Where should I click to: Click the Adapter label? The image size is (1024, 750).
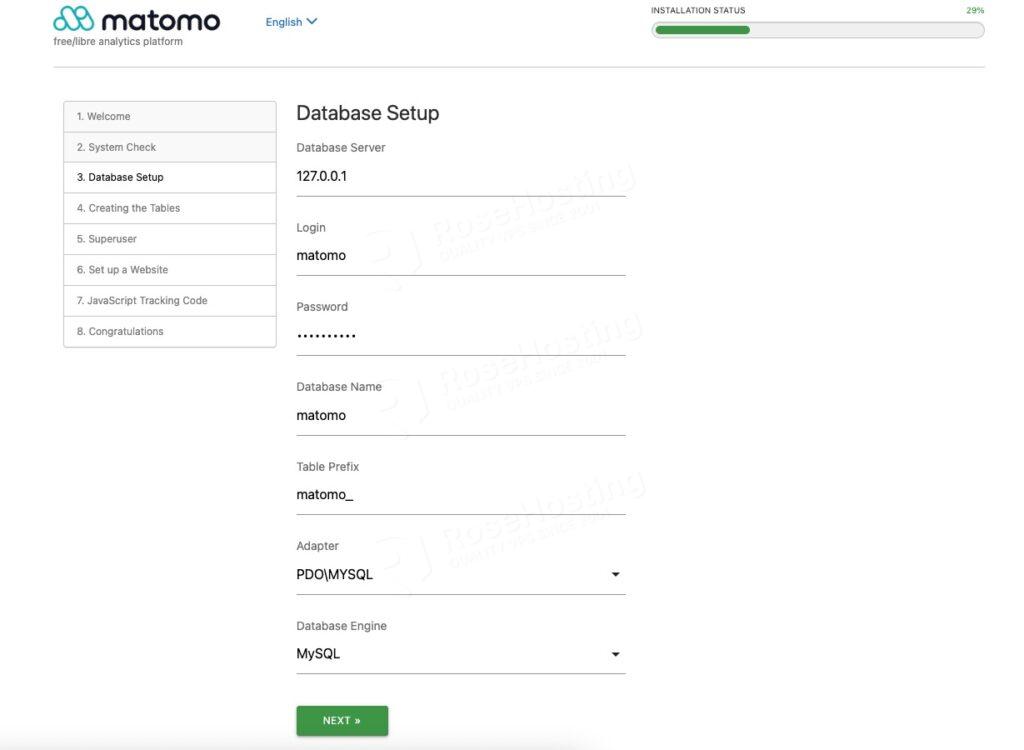(x=317, y=546)
